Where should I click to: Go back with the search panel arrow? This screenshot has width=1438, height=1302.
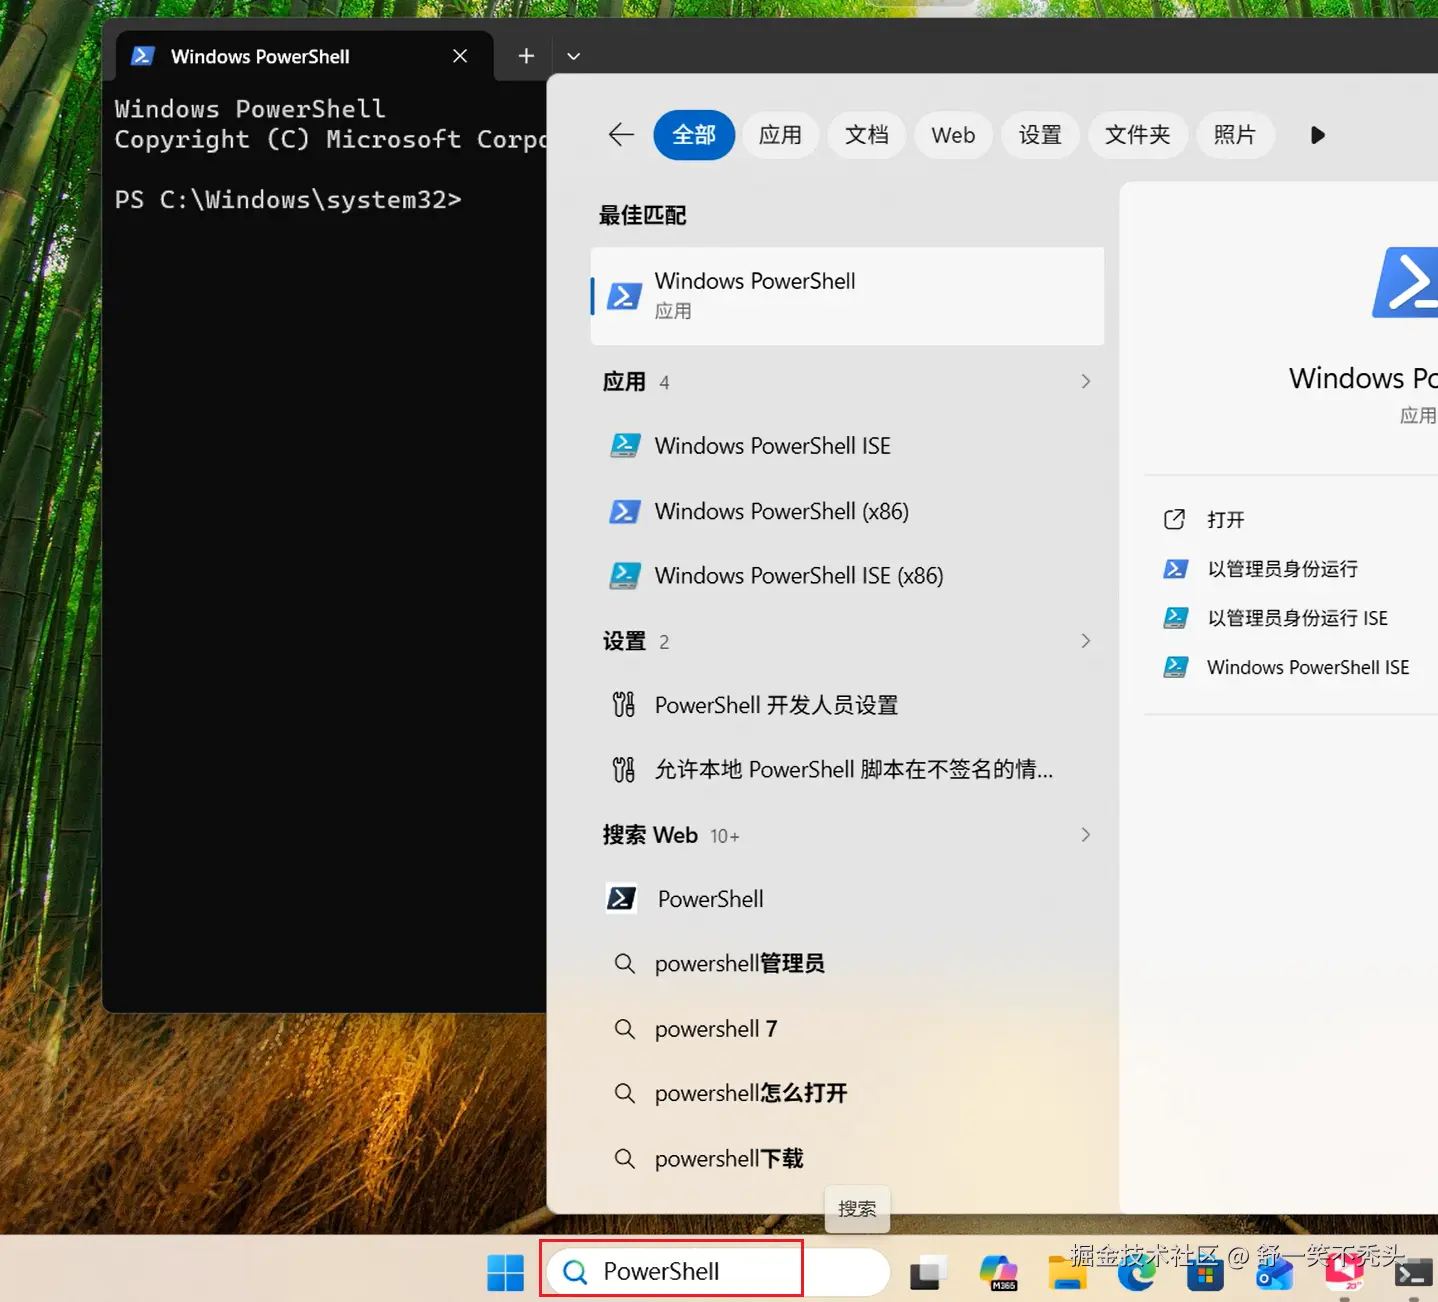[621, 135]
